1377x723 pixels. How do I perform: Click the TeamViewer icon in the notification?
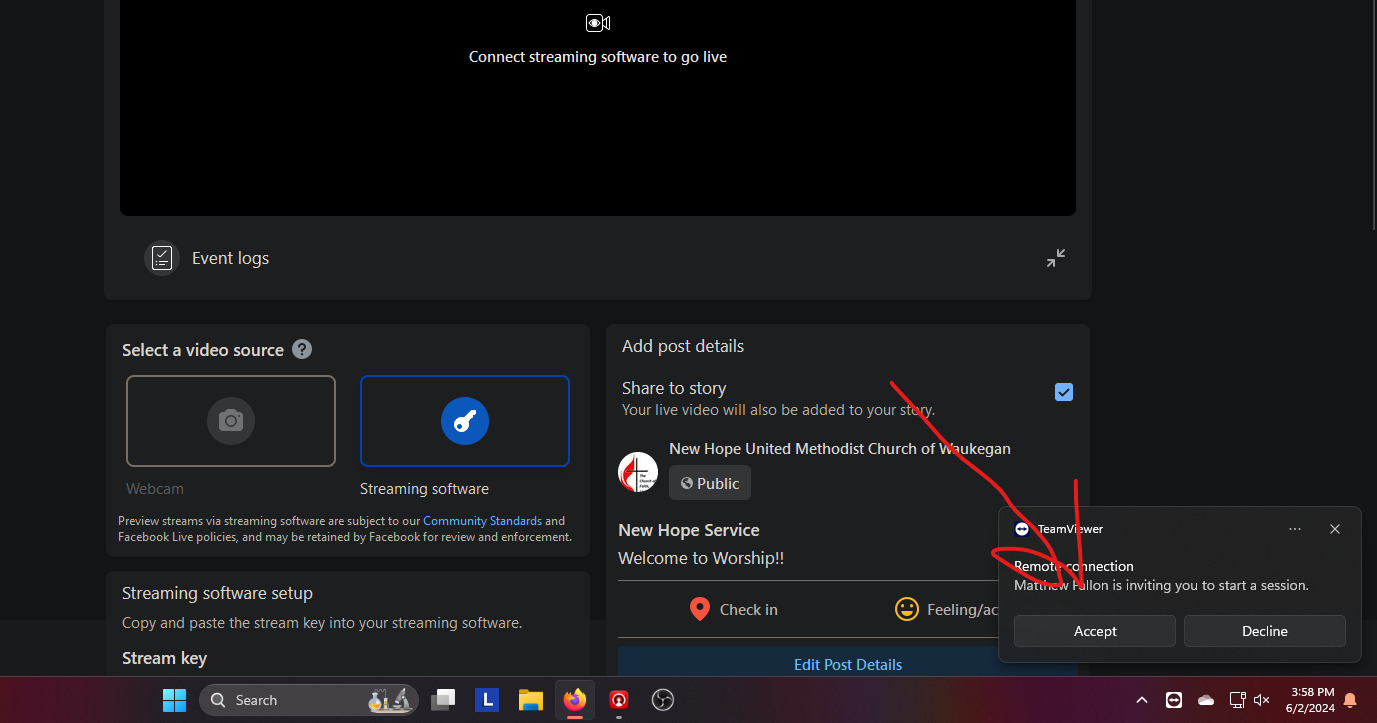click(x=1022, y=529)
